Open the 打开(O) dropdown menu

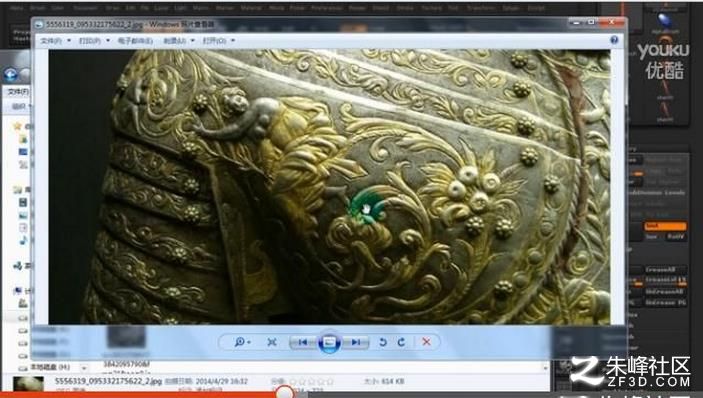pos(218,41)
